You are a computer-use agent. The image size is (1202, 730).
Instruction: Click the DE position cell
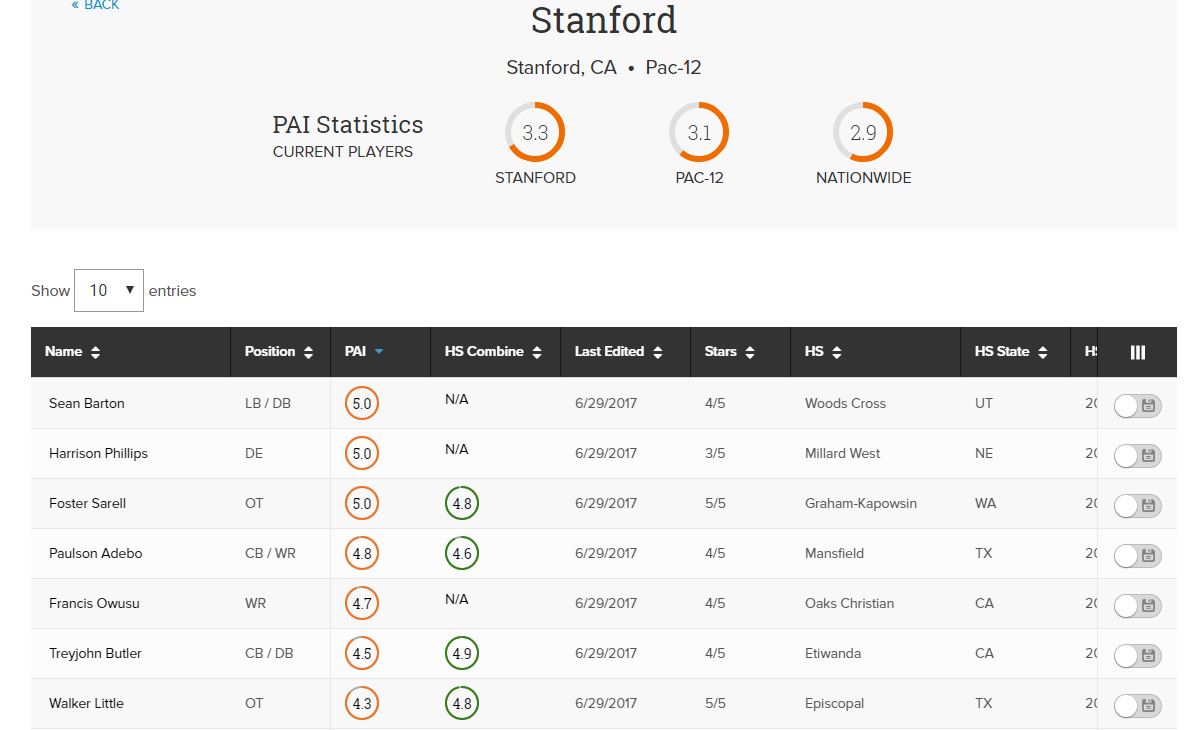(x=254, y=453)
